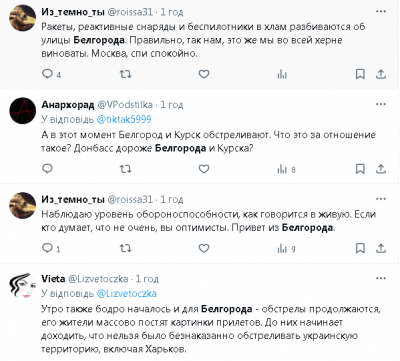Viewport: 400px width, 361px height.
Task: Like the Анархорад tweet
Action: [x=204, y=169]
